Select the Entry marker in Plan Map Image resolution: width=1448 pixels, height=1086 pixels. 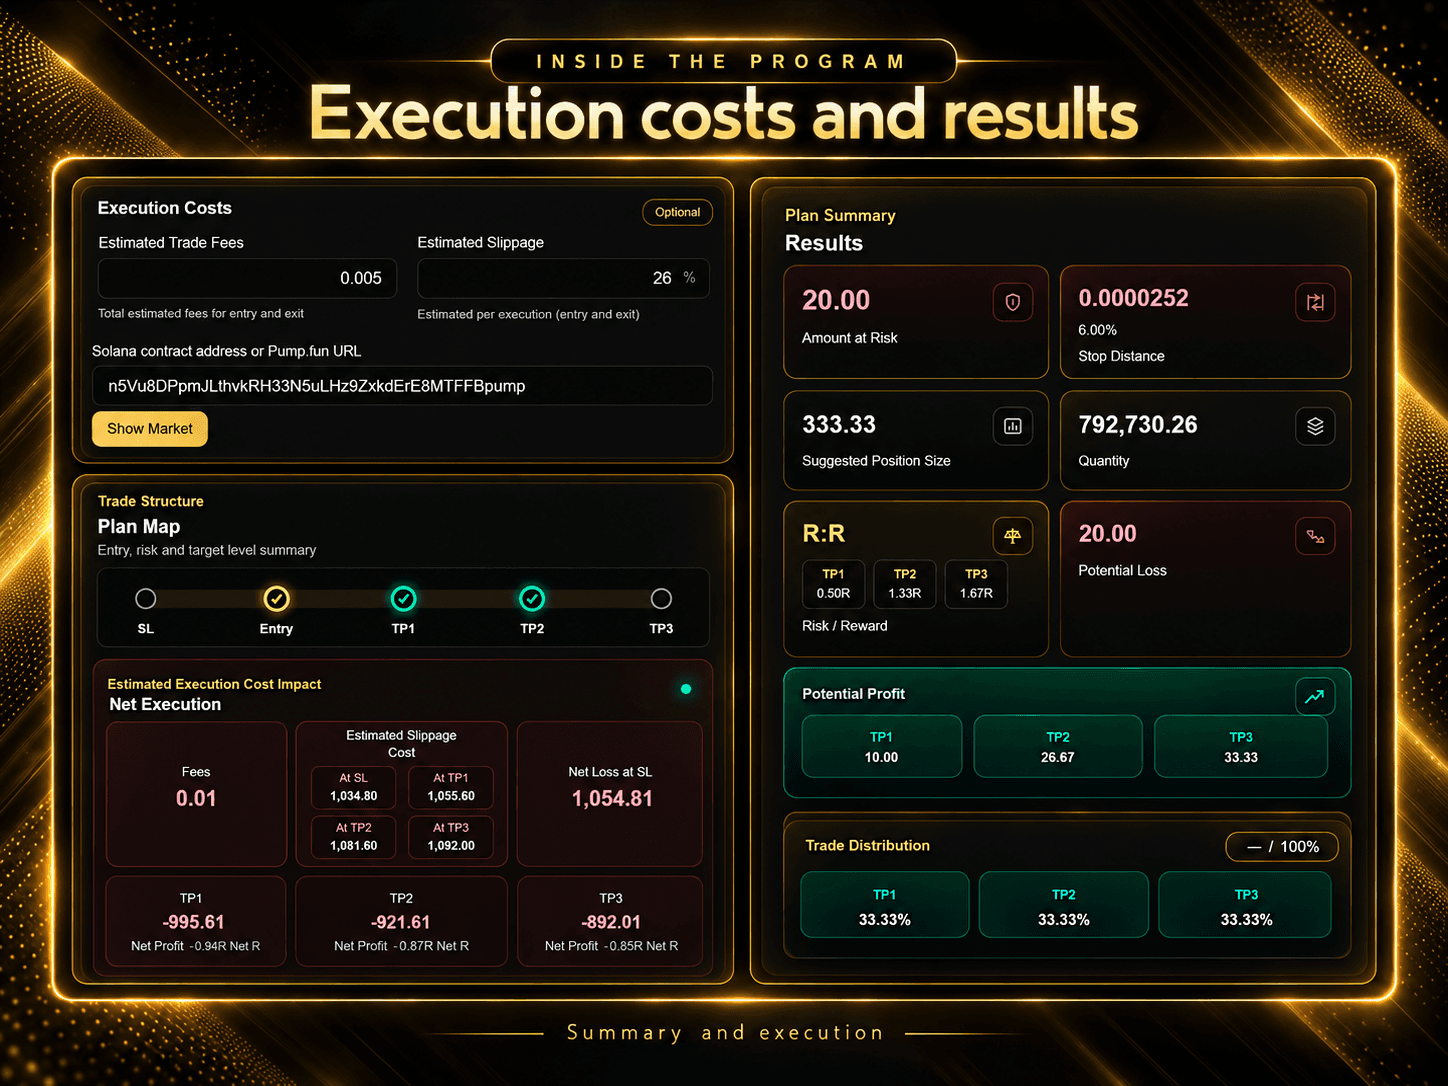(x=276, y=599)
